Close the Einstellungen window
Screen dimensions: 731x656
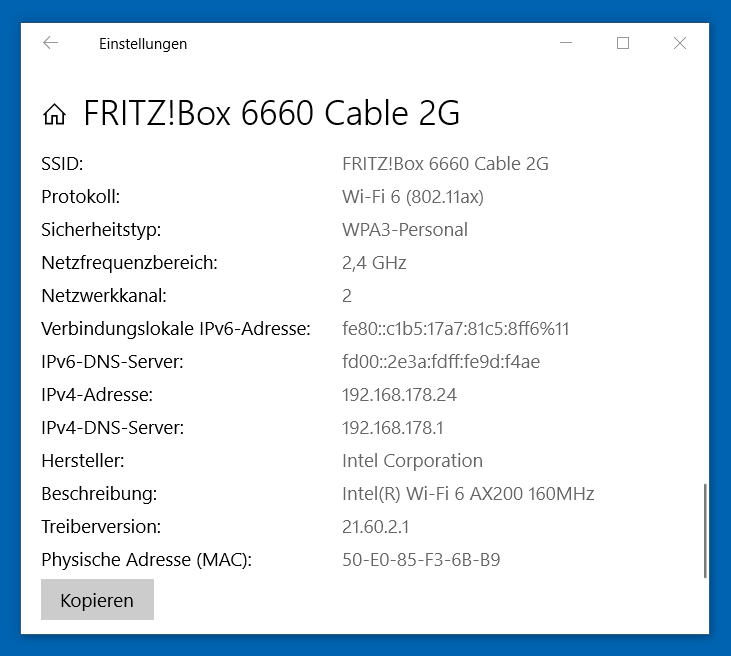[680, 43]
